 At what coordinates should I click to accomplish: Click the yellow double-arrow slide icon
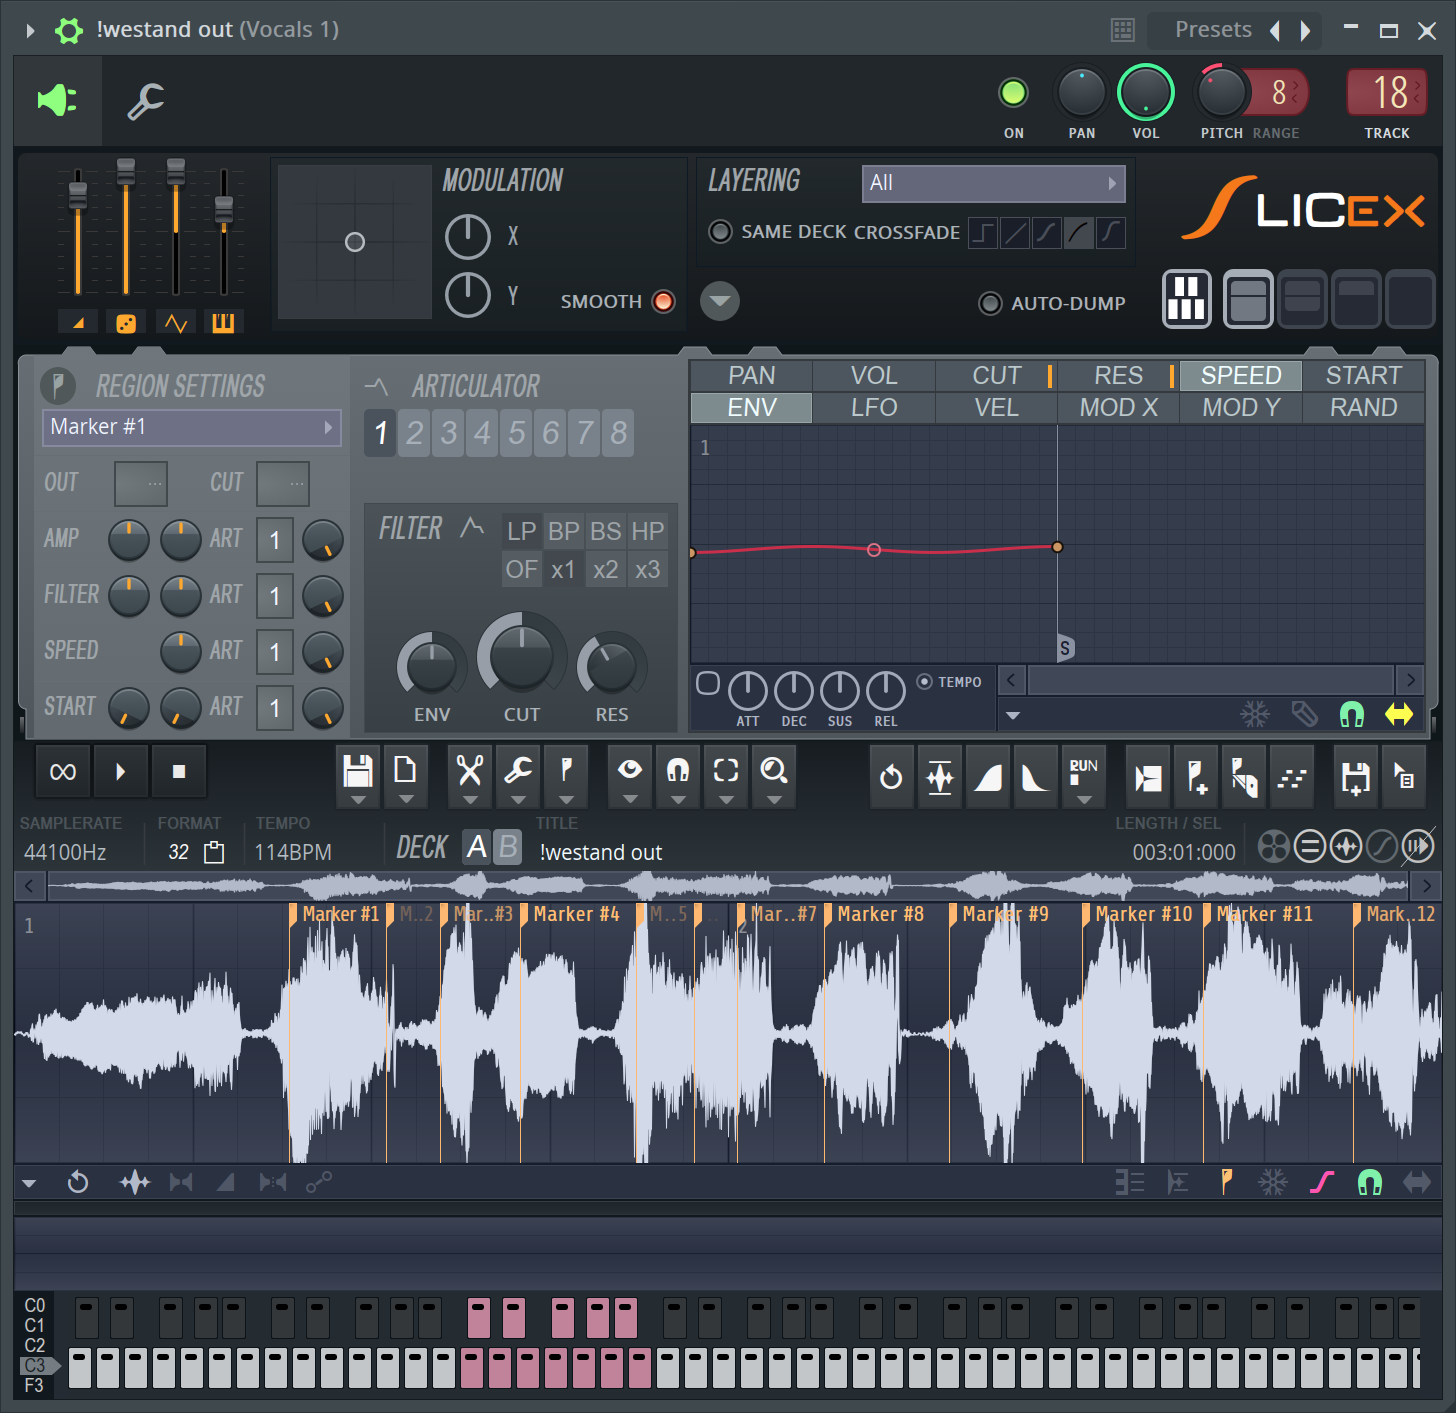coord(1399,714)
